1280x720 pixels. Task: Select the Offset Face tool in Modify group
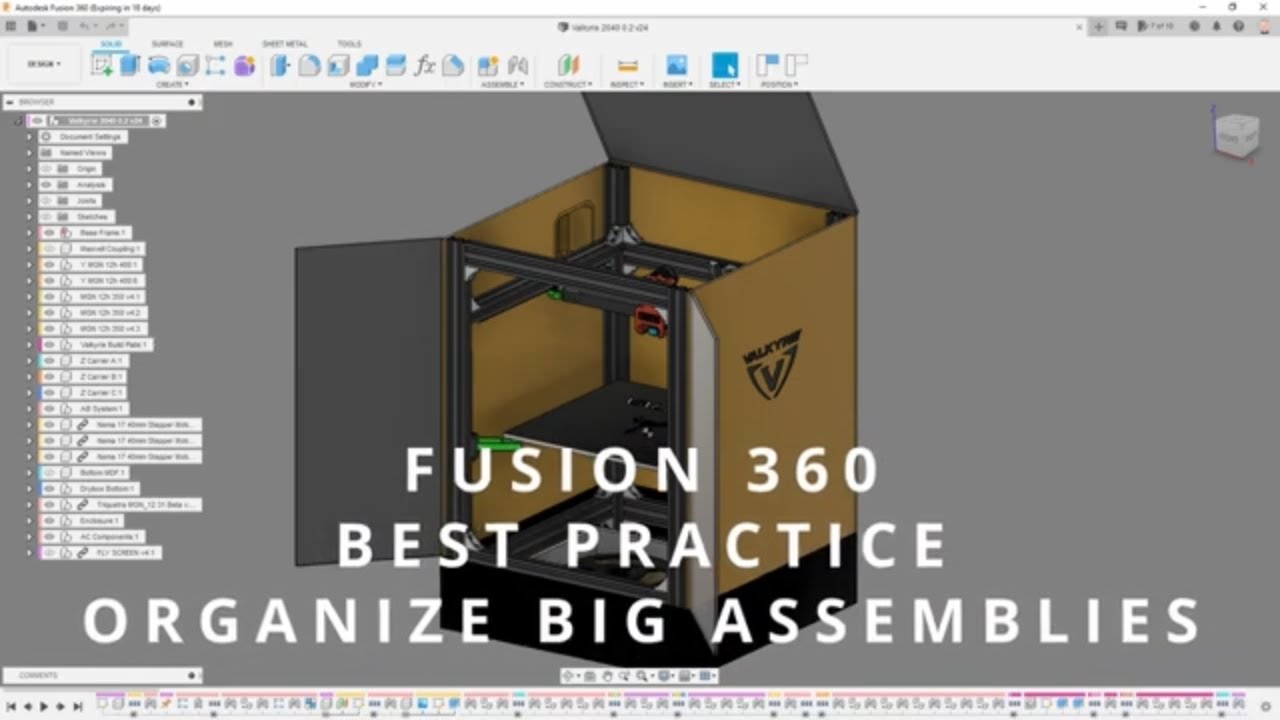click(396, 65)
